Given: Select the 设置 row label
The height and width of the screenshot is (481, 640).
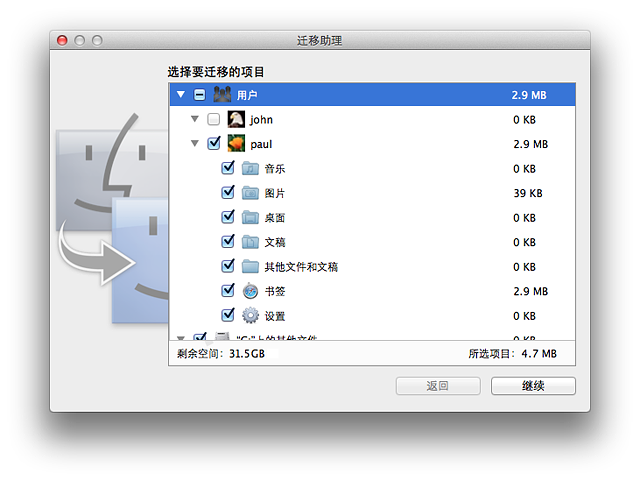Looking at the screenshot, I should point(275,316).
